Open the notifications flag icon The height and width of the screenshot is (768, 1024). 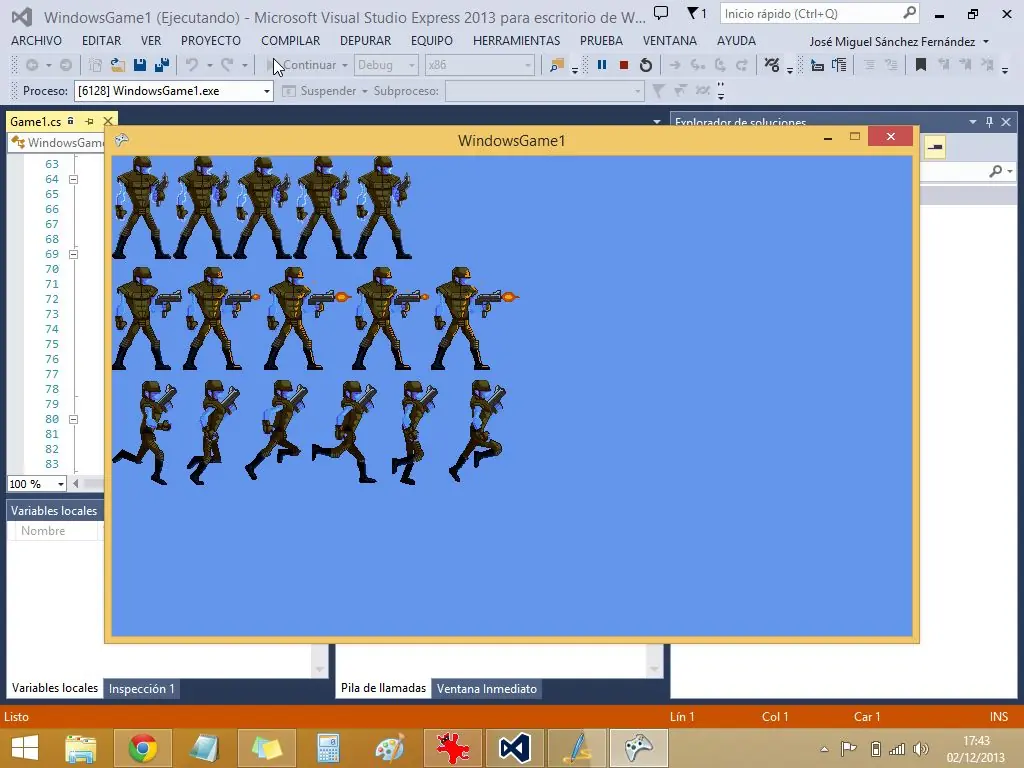(x=695, y=13)
